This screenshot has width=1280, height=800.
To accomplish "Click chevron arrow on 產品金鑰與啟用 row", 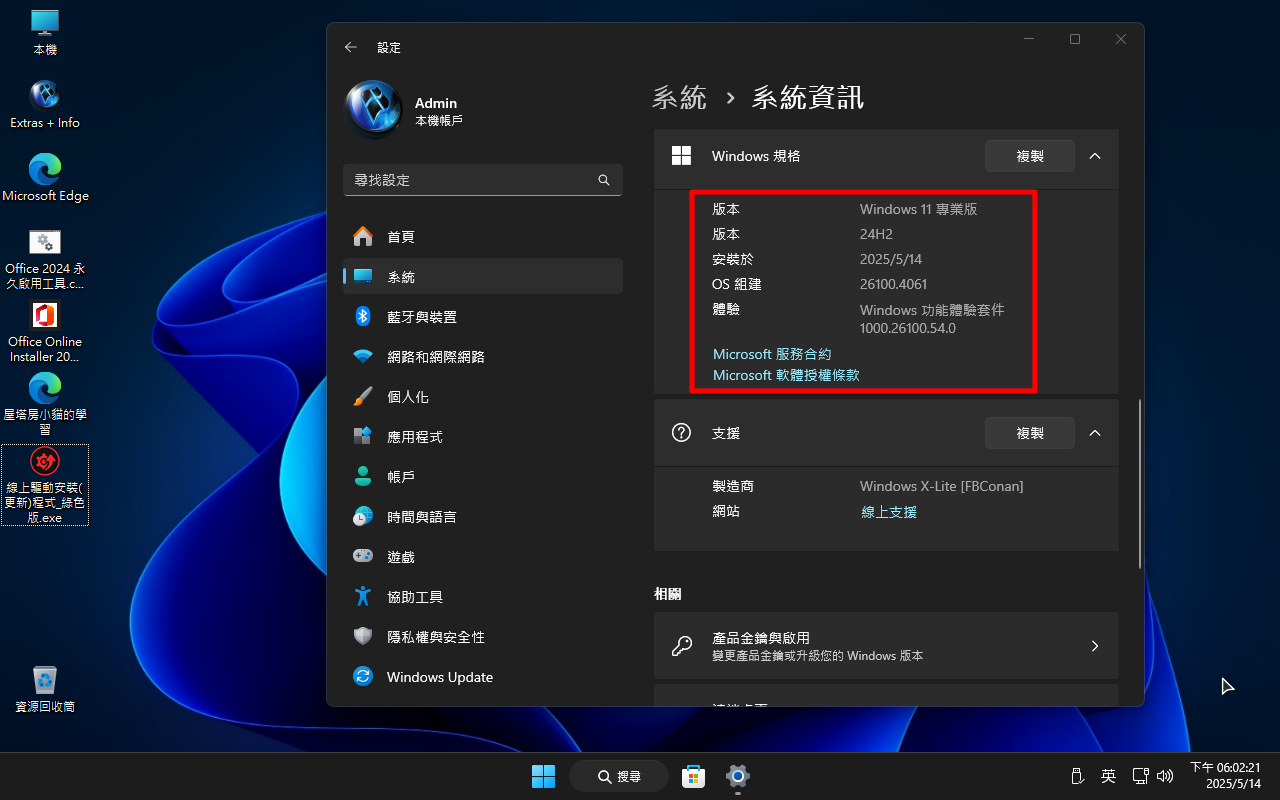I will [1095, 646].
